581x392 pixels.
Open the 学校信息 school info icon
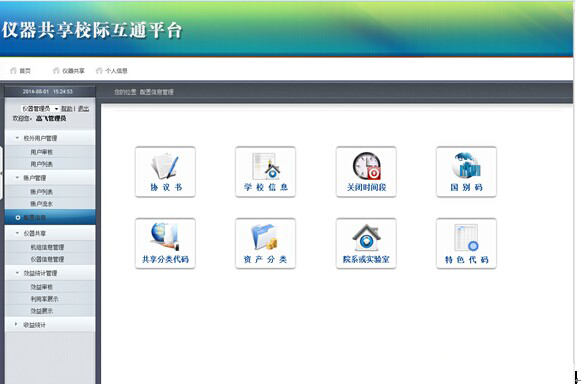click(x=265, y=172)
